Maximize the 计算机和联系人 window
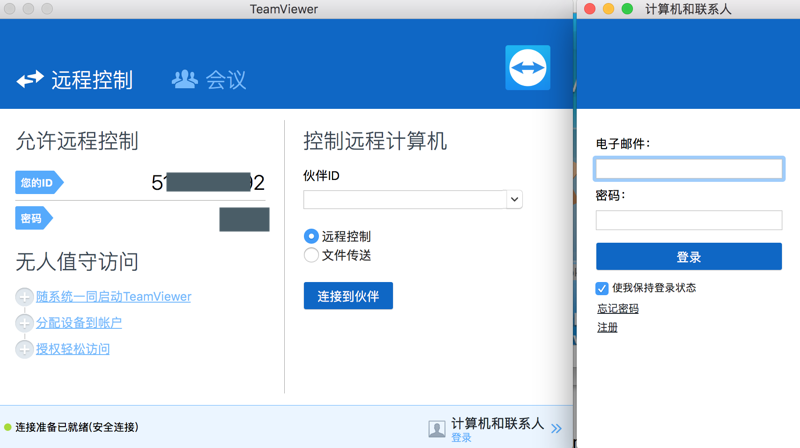 (x=628, y=9)
